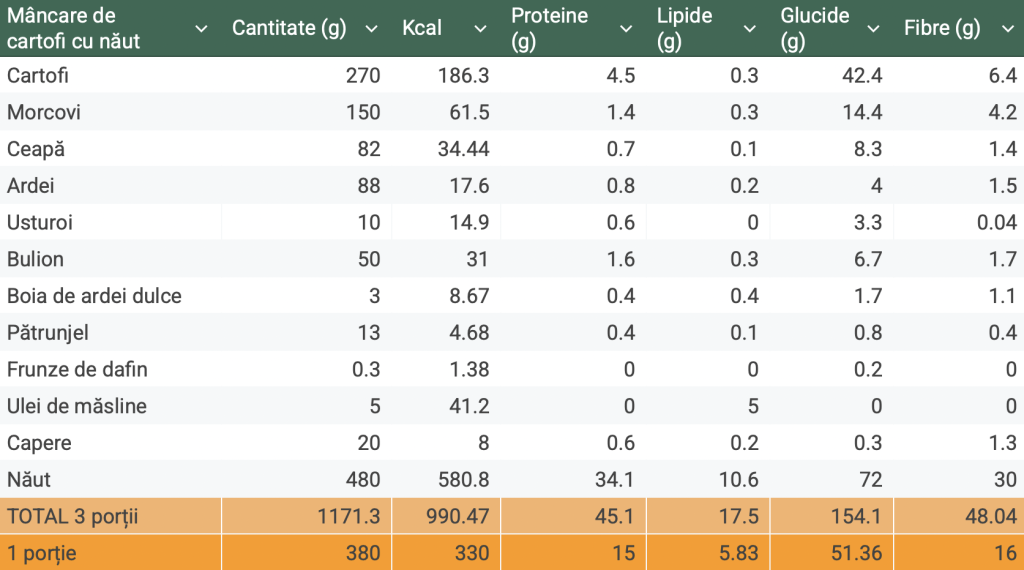Screen dimensions: 1024x570
Task: Click the TOTAL 3 porții row label
Action: tap(72, 516)
